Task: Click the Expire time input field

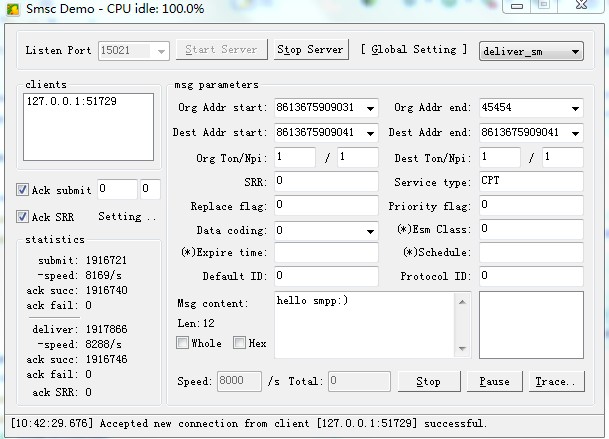Action: [326, 253]
